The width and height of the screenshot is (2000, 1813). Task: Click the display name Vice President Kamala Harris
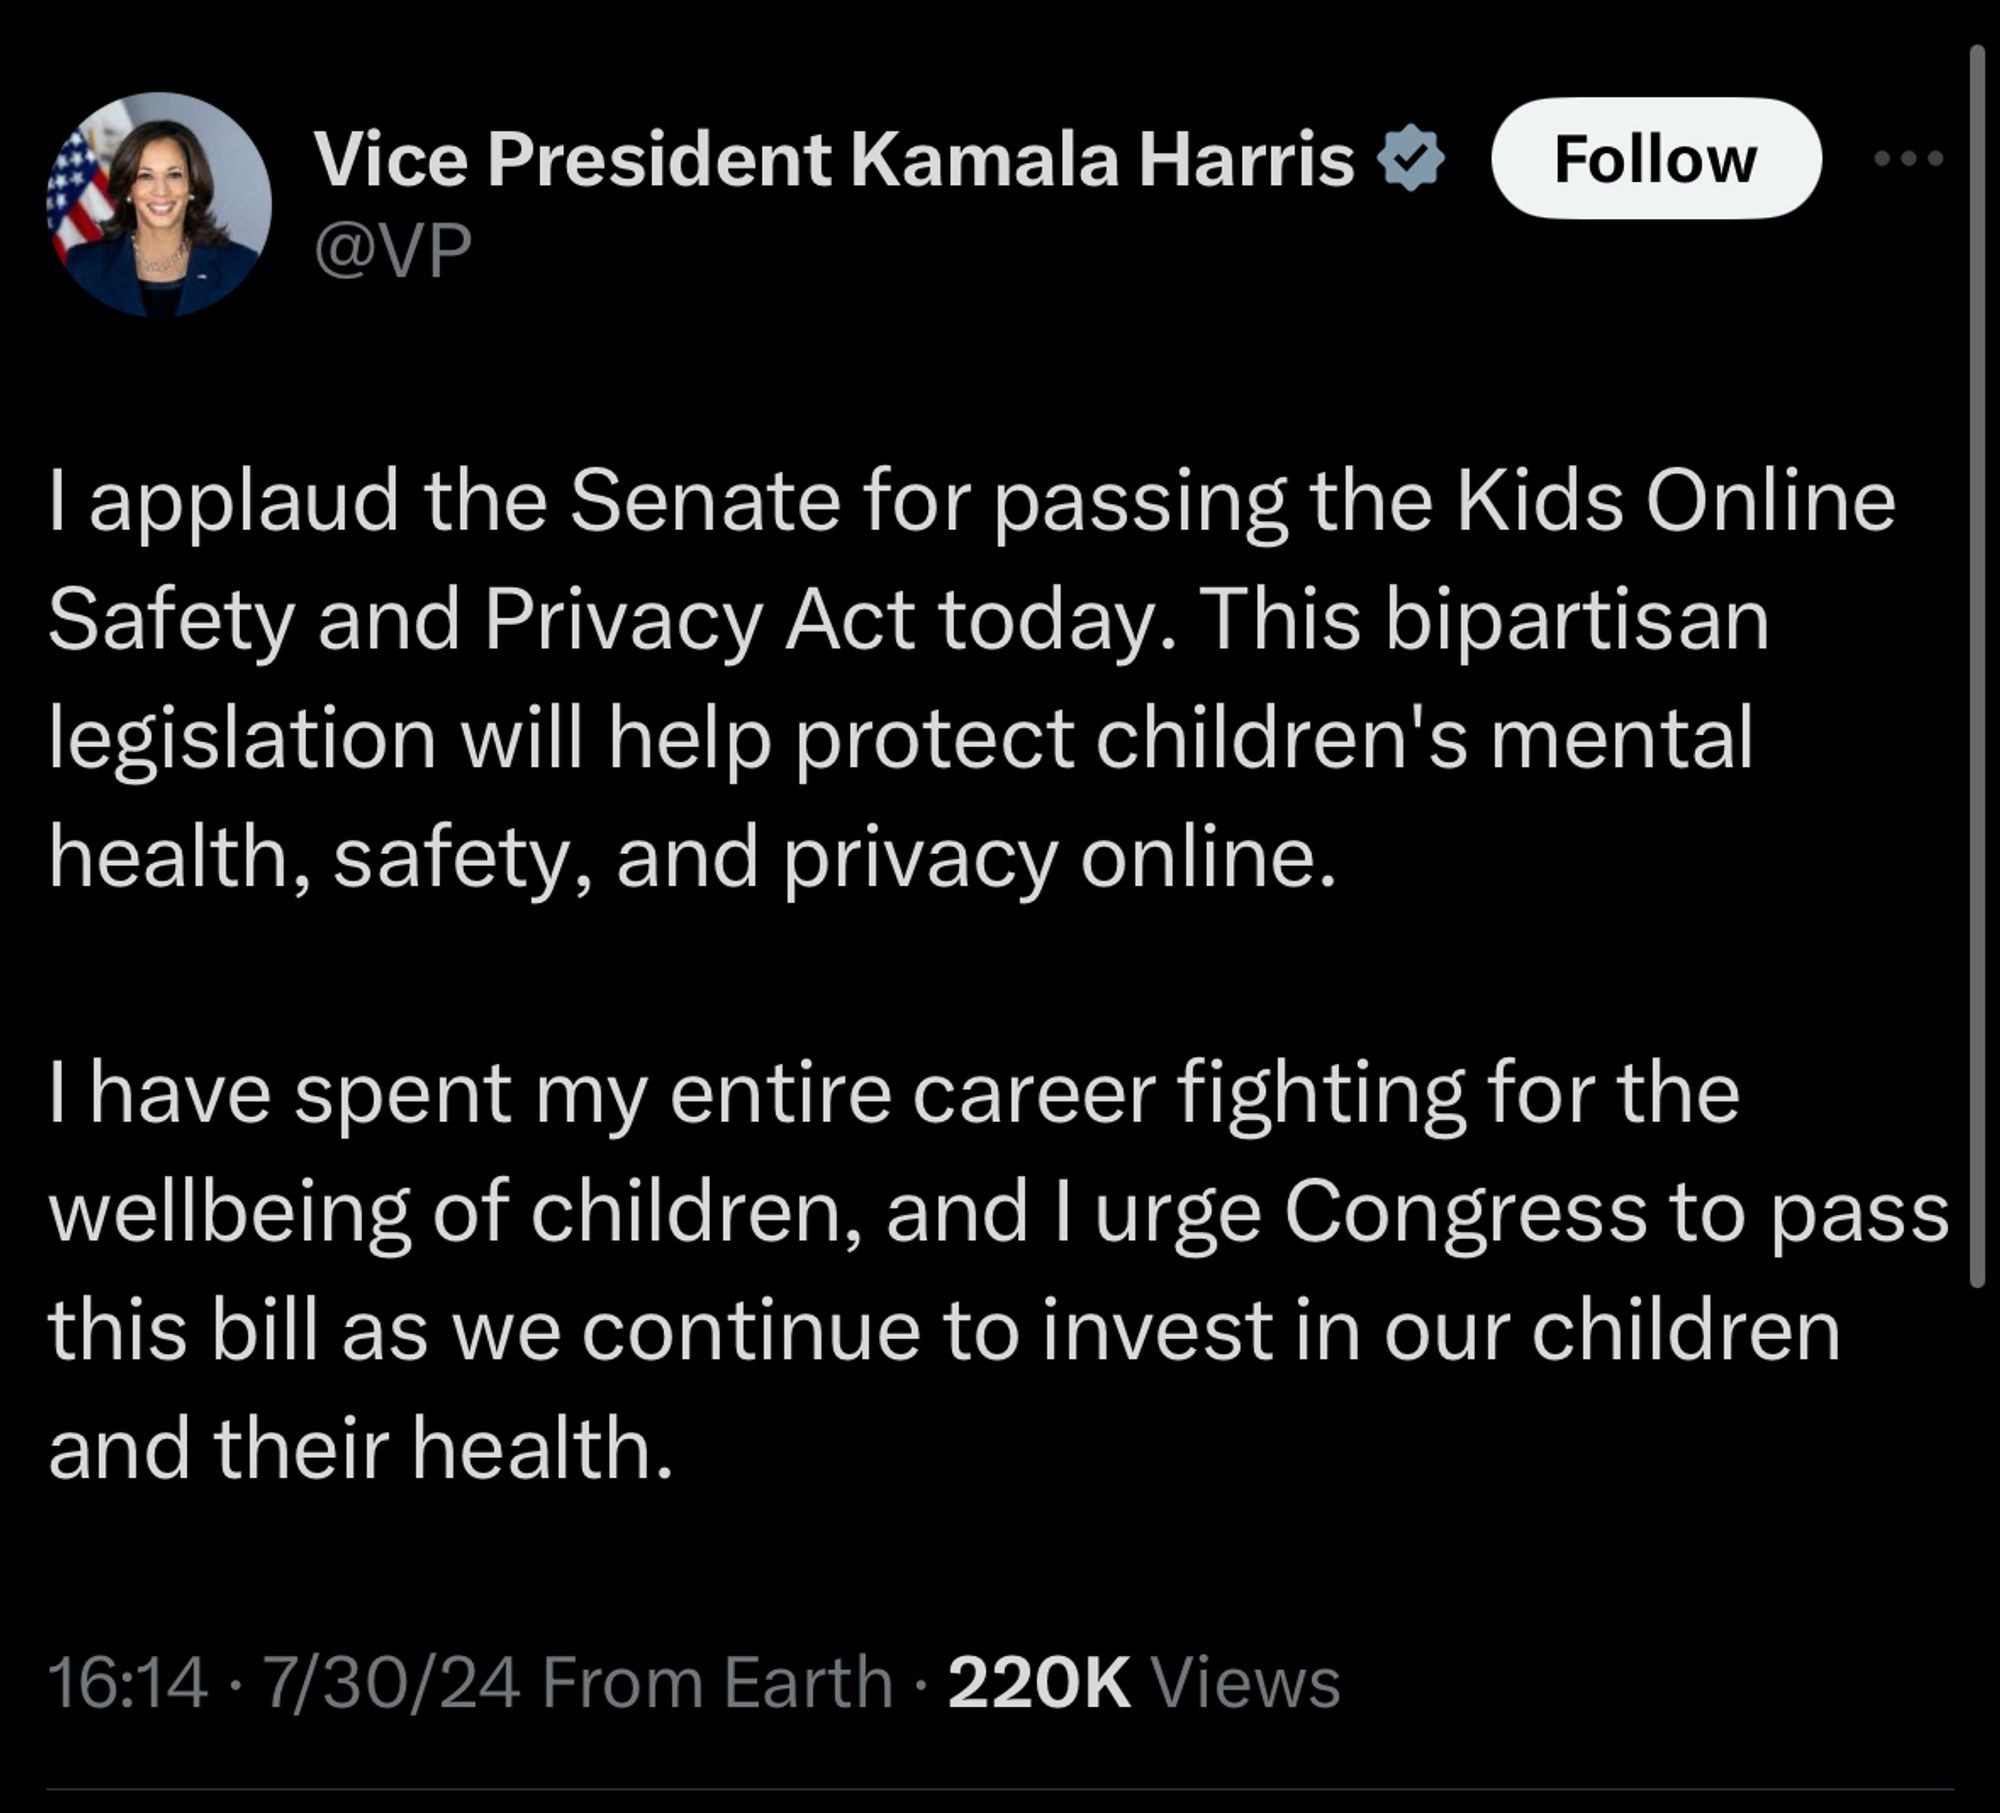coord(834,160)
